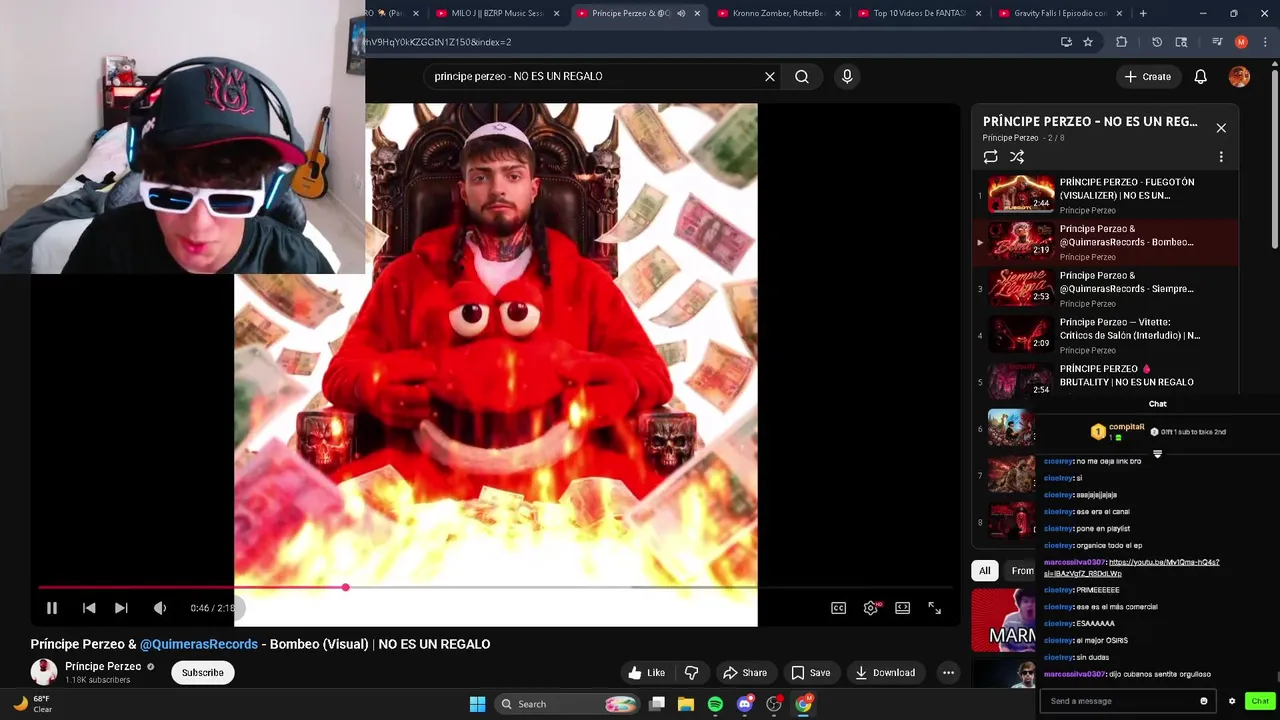The height and width of the screenshot is (720, 1280).
Task: Subscribe to Príncipe Perzeo channel
Action: [x=203, y=673]
